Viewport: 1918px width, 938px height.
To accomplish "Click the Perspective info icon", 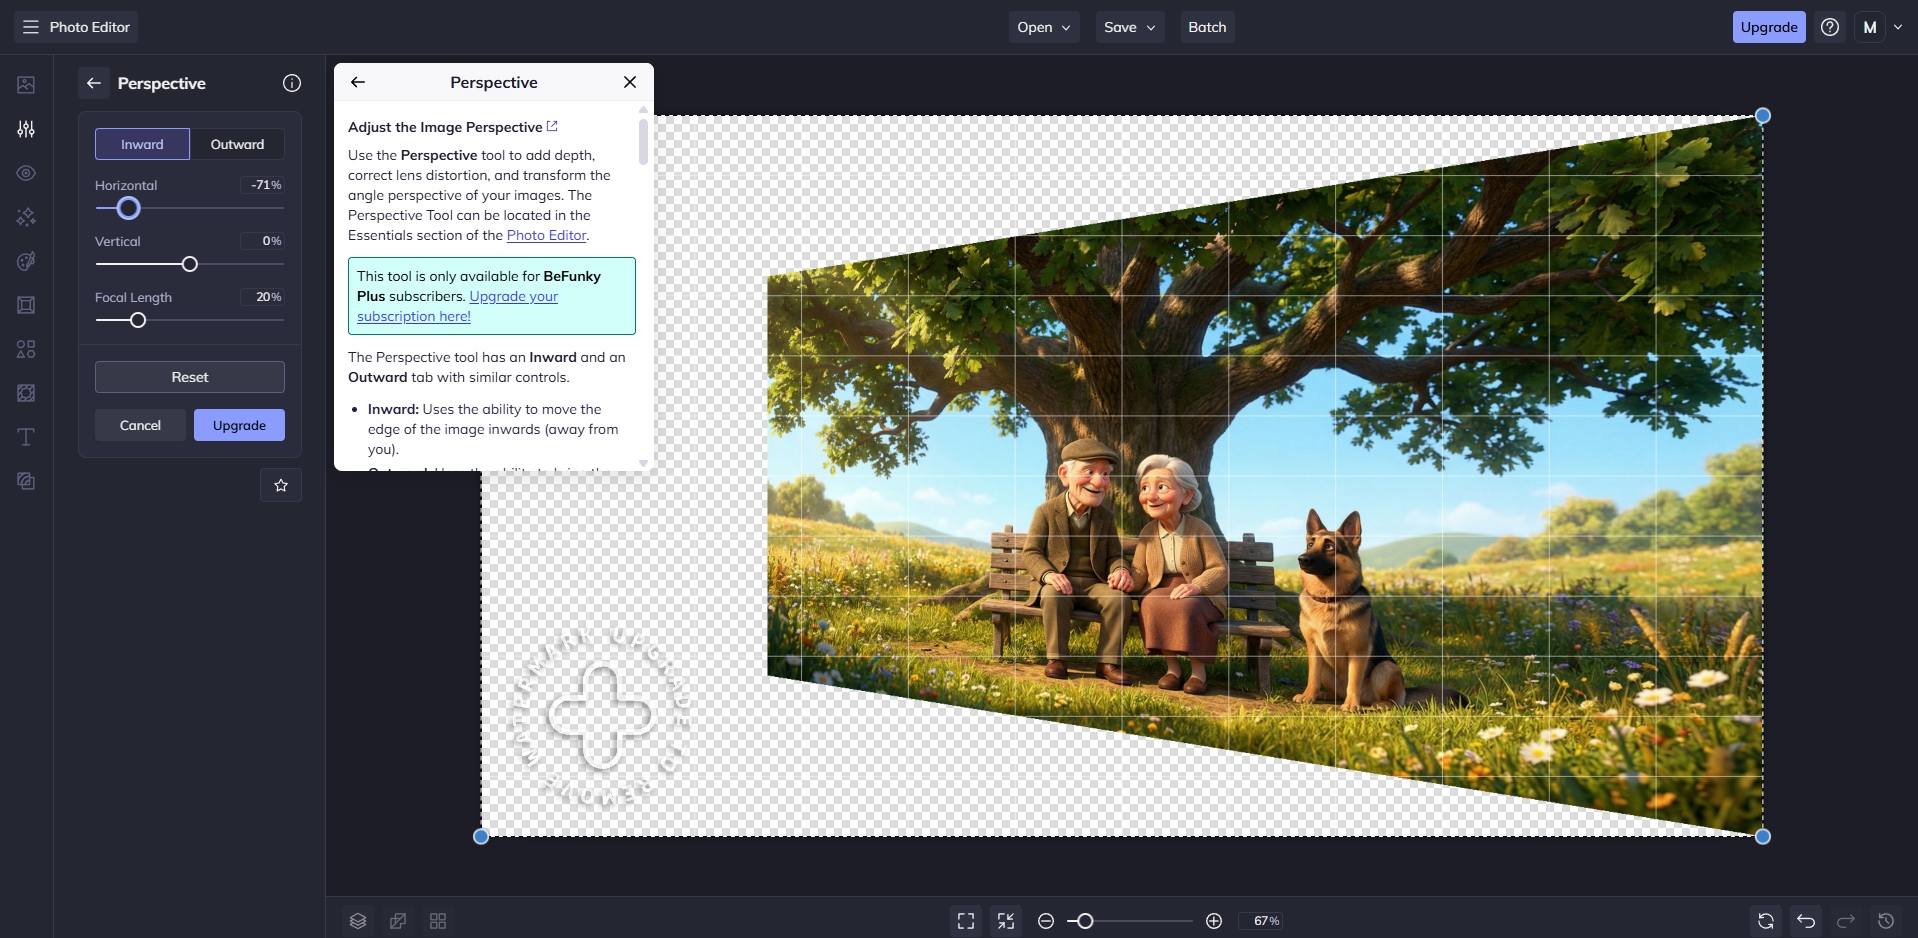I will pos(292,83).
